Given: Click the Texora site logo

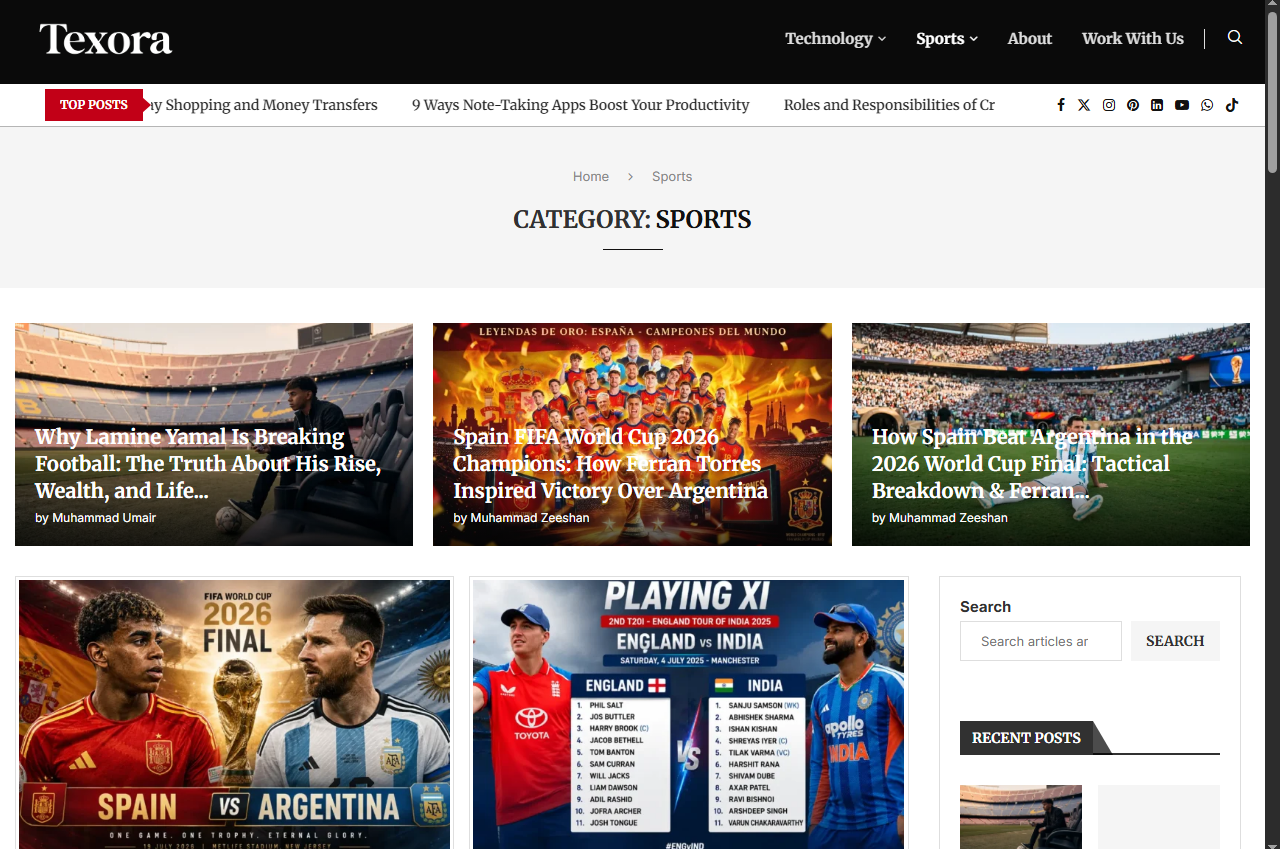Looking at the screenshot, I should click(106, 39).
